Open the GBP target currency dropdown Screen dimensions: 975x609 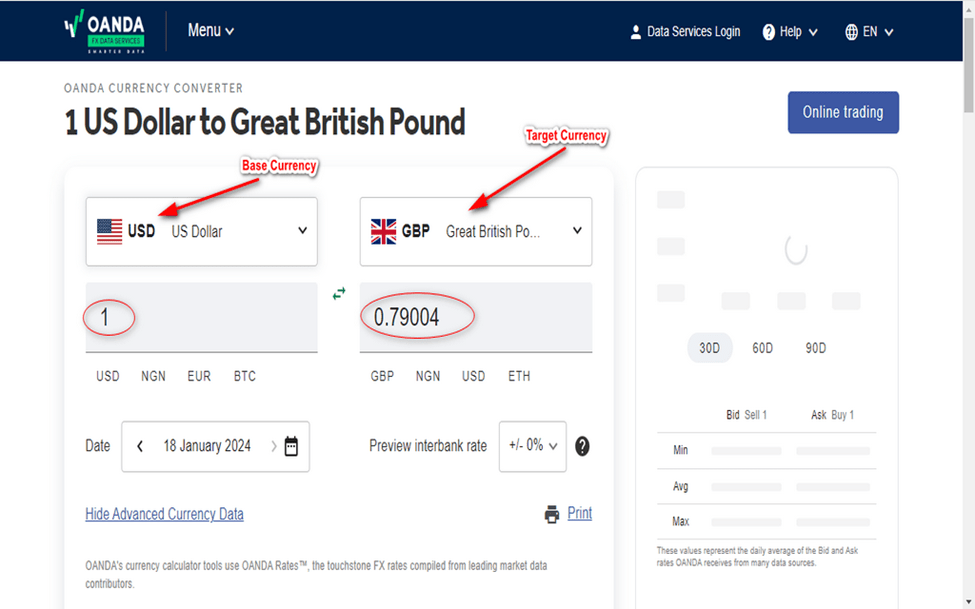click(x=476, y=232)
